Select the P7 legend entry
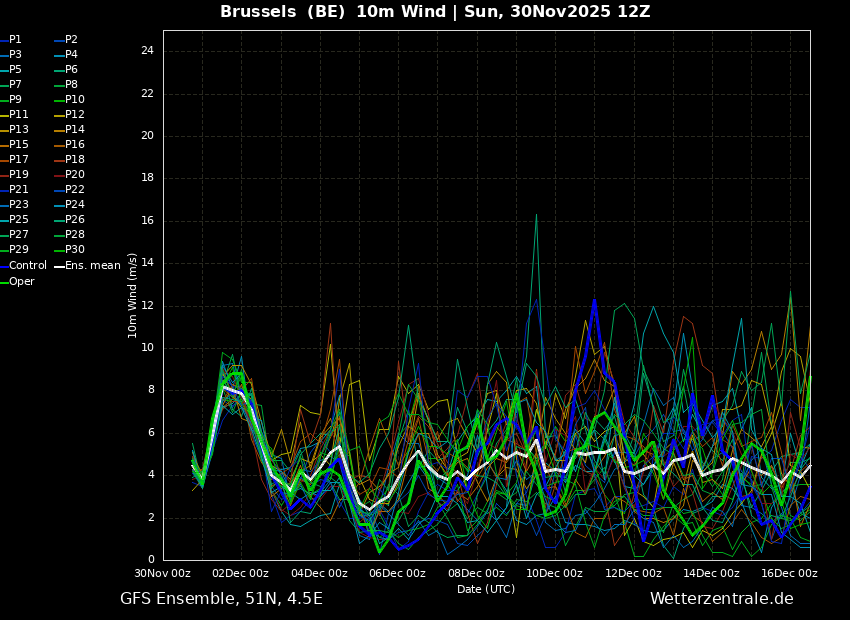Image resolution: width=850 pixels, height=620 pixels. pyautogui.click(x=15, y=84)
